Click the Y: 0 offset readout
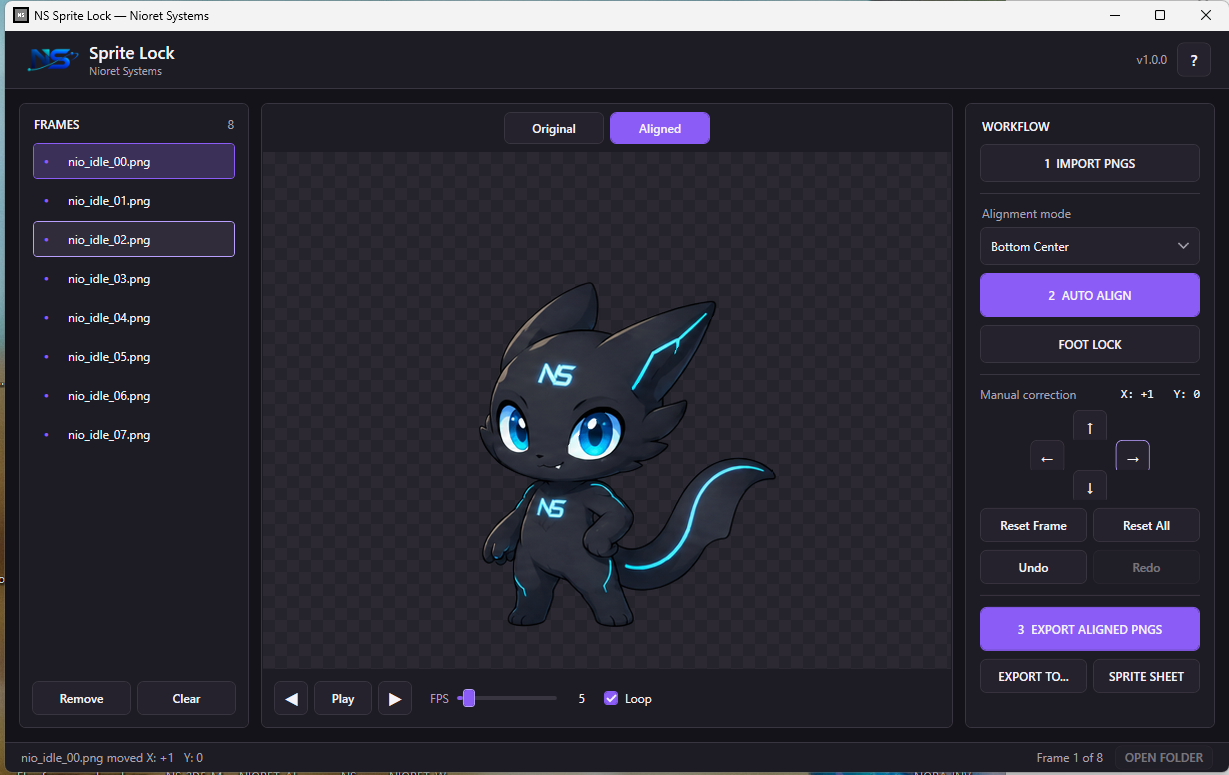The image size is (1229, 775). click(x=1185, y=394)
